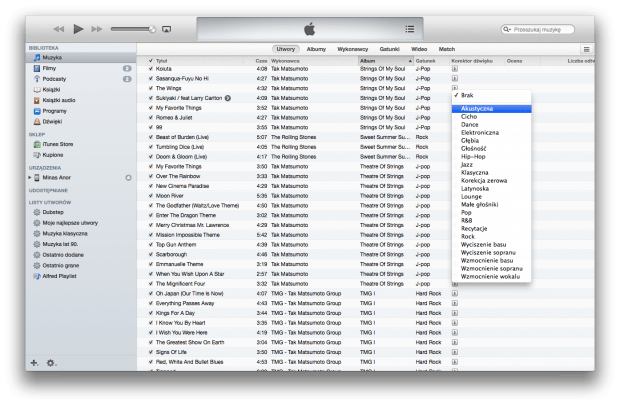Switch to the Match tab

click(x=447, y=49)
